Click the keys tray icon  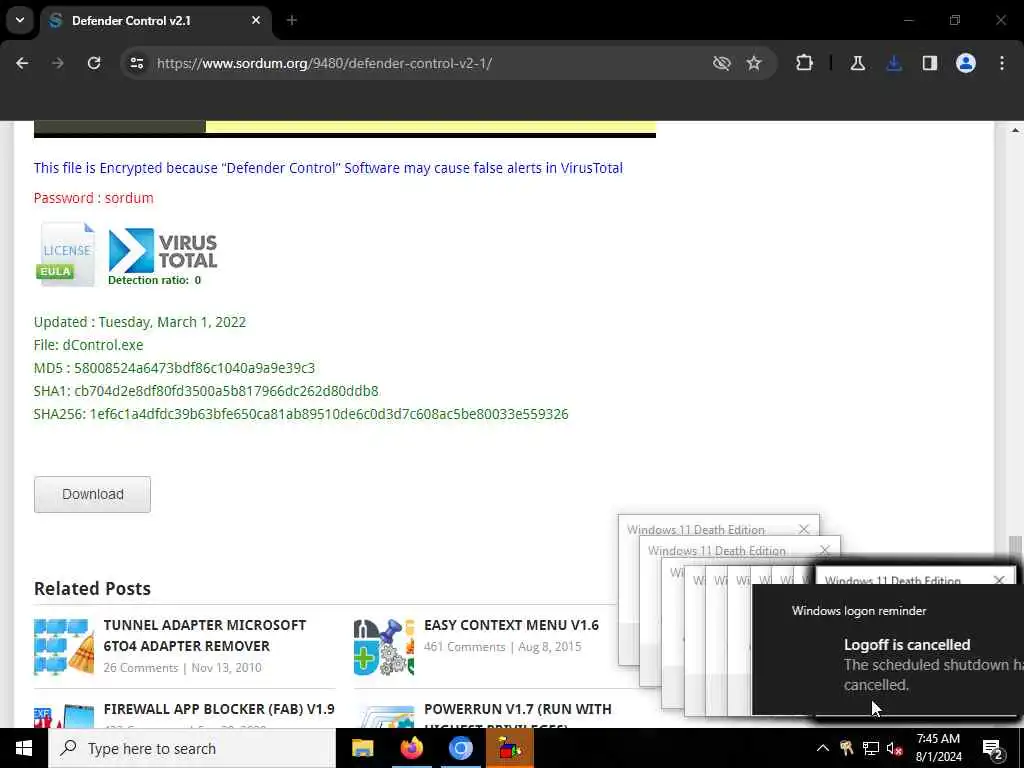(846, 748)
